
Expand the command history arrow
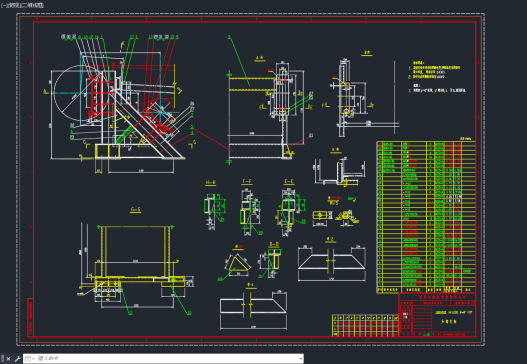point(300,359)
